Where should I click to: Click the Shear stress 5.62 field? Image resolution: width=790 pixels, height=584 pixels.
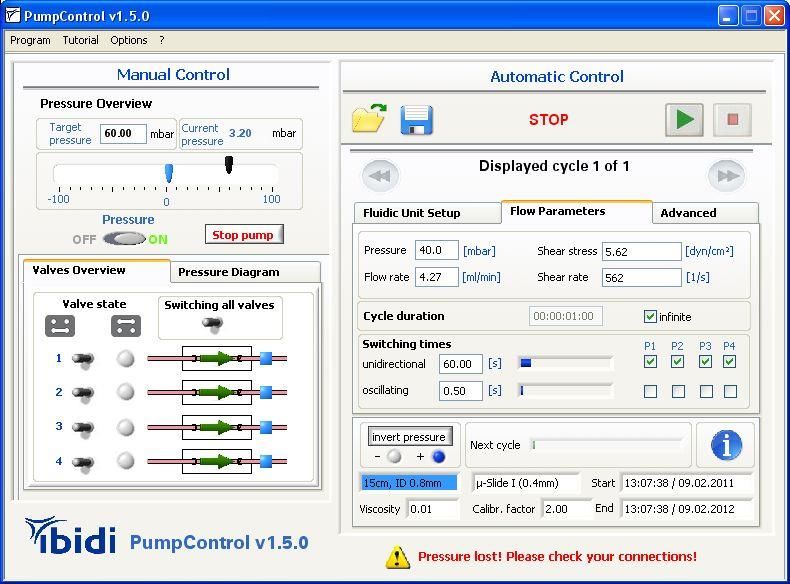(641, 251)
